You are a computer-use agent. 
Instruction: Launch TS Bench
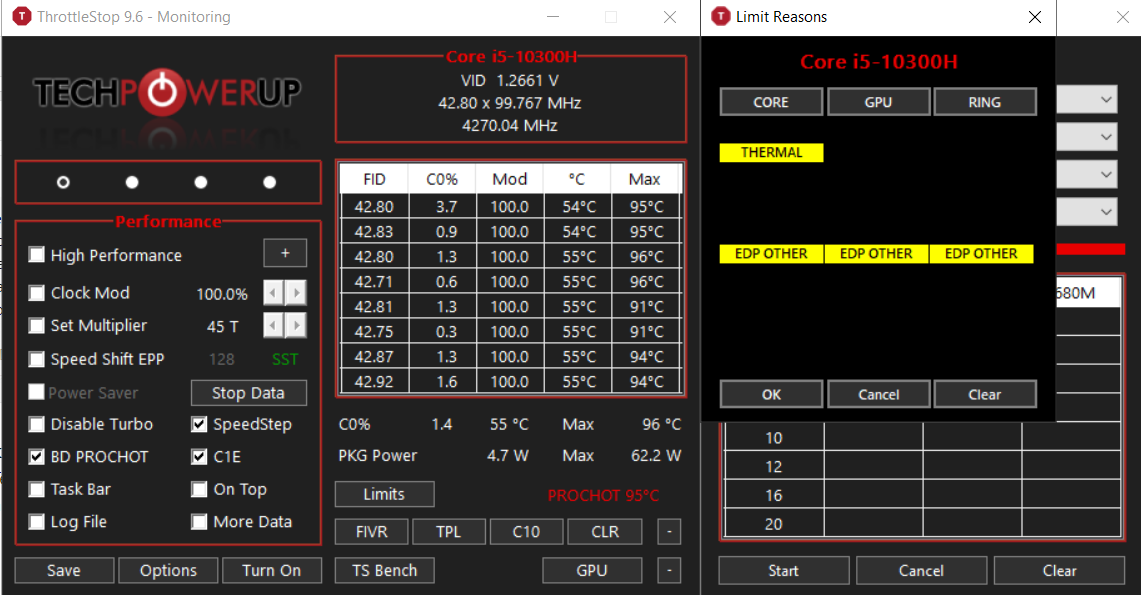[384, 570]
